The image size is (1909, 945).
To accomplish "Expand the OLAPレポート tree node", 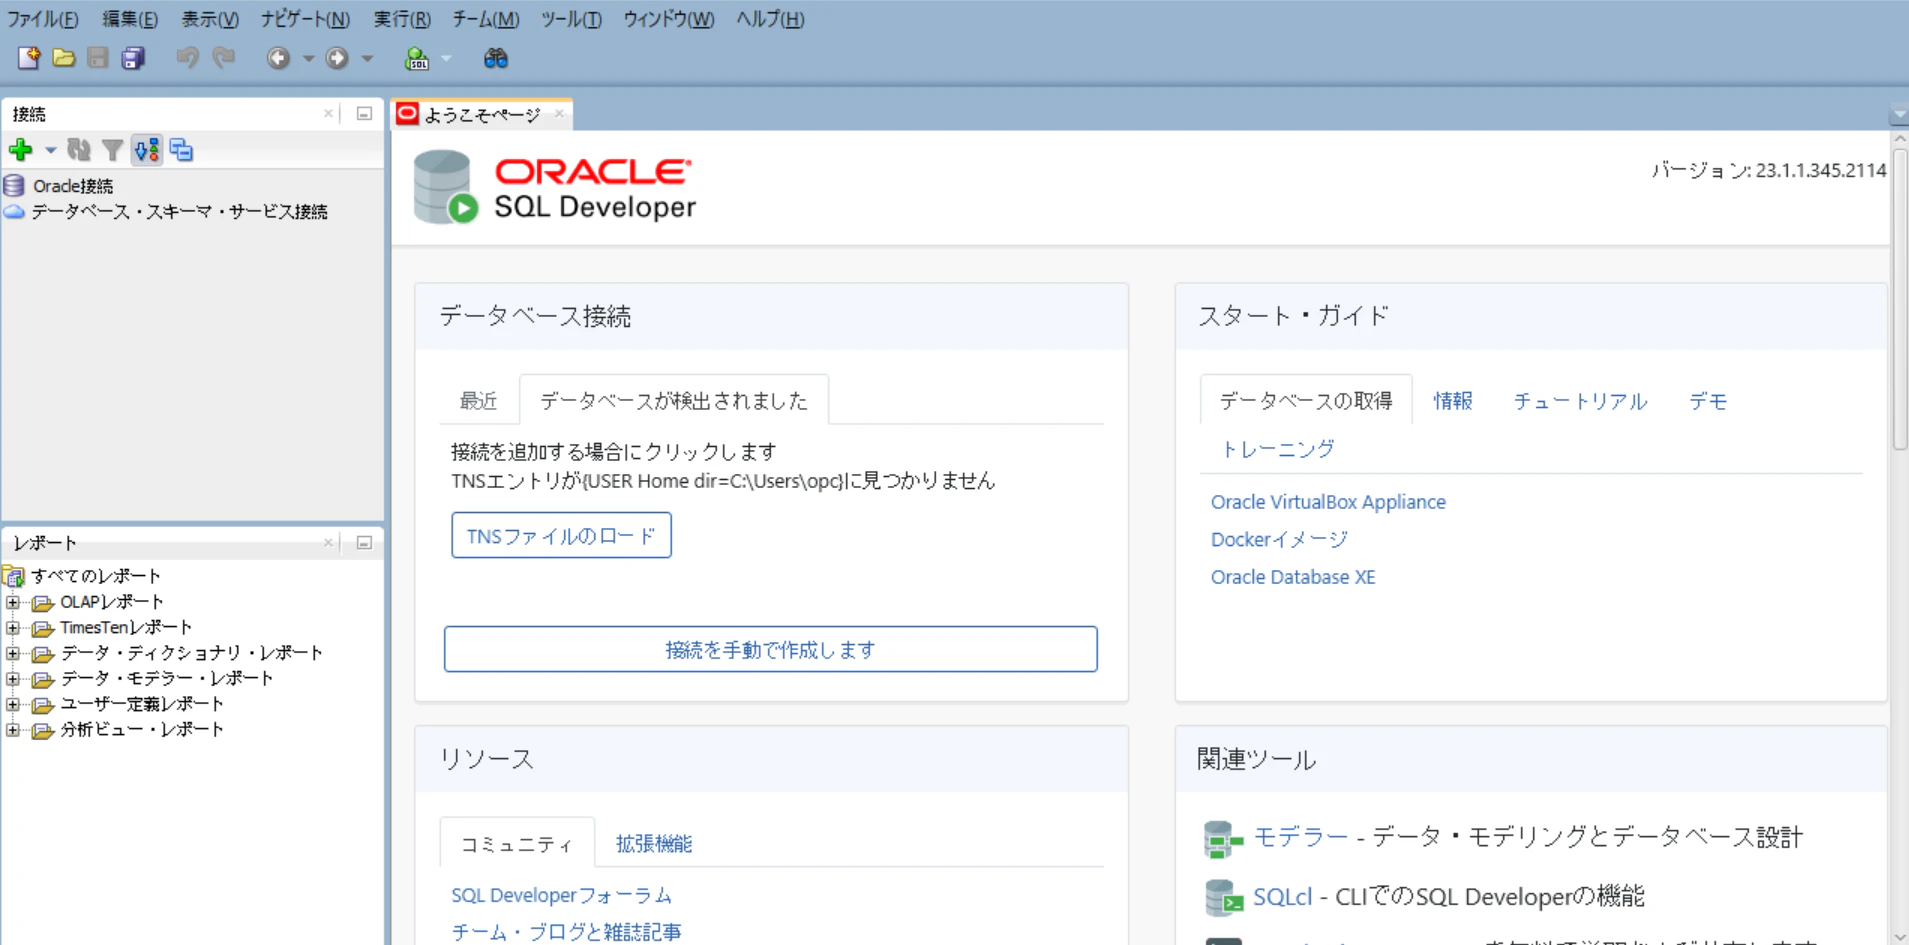I will [x=13, y=602].
